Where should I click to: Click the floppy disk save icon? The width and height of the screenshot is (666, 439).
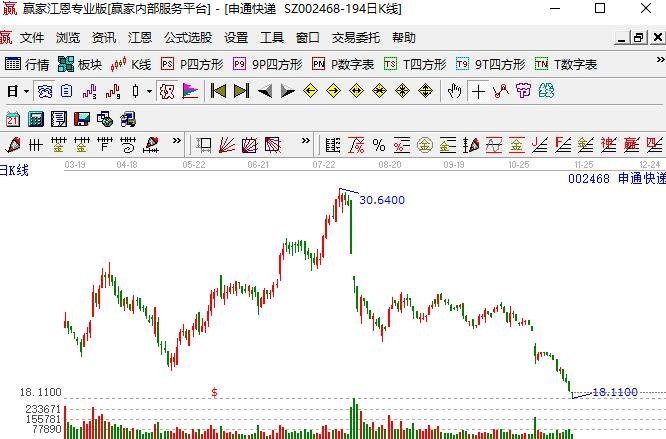point(82,119)
